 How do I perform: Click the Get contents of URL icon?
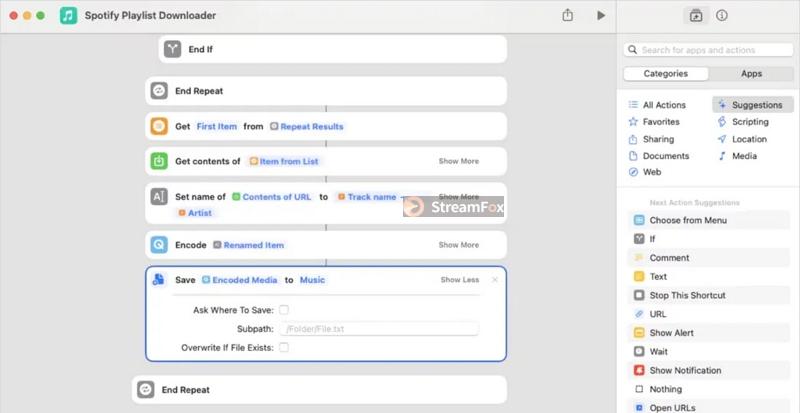point(159,161)
